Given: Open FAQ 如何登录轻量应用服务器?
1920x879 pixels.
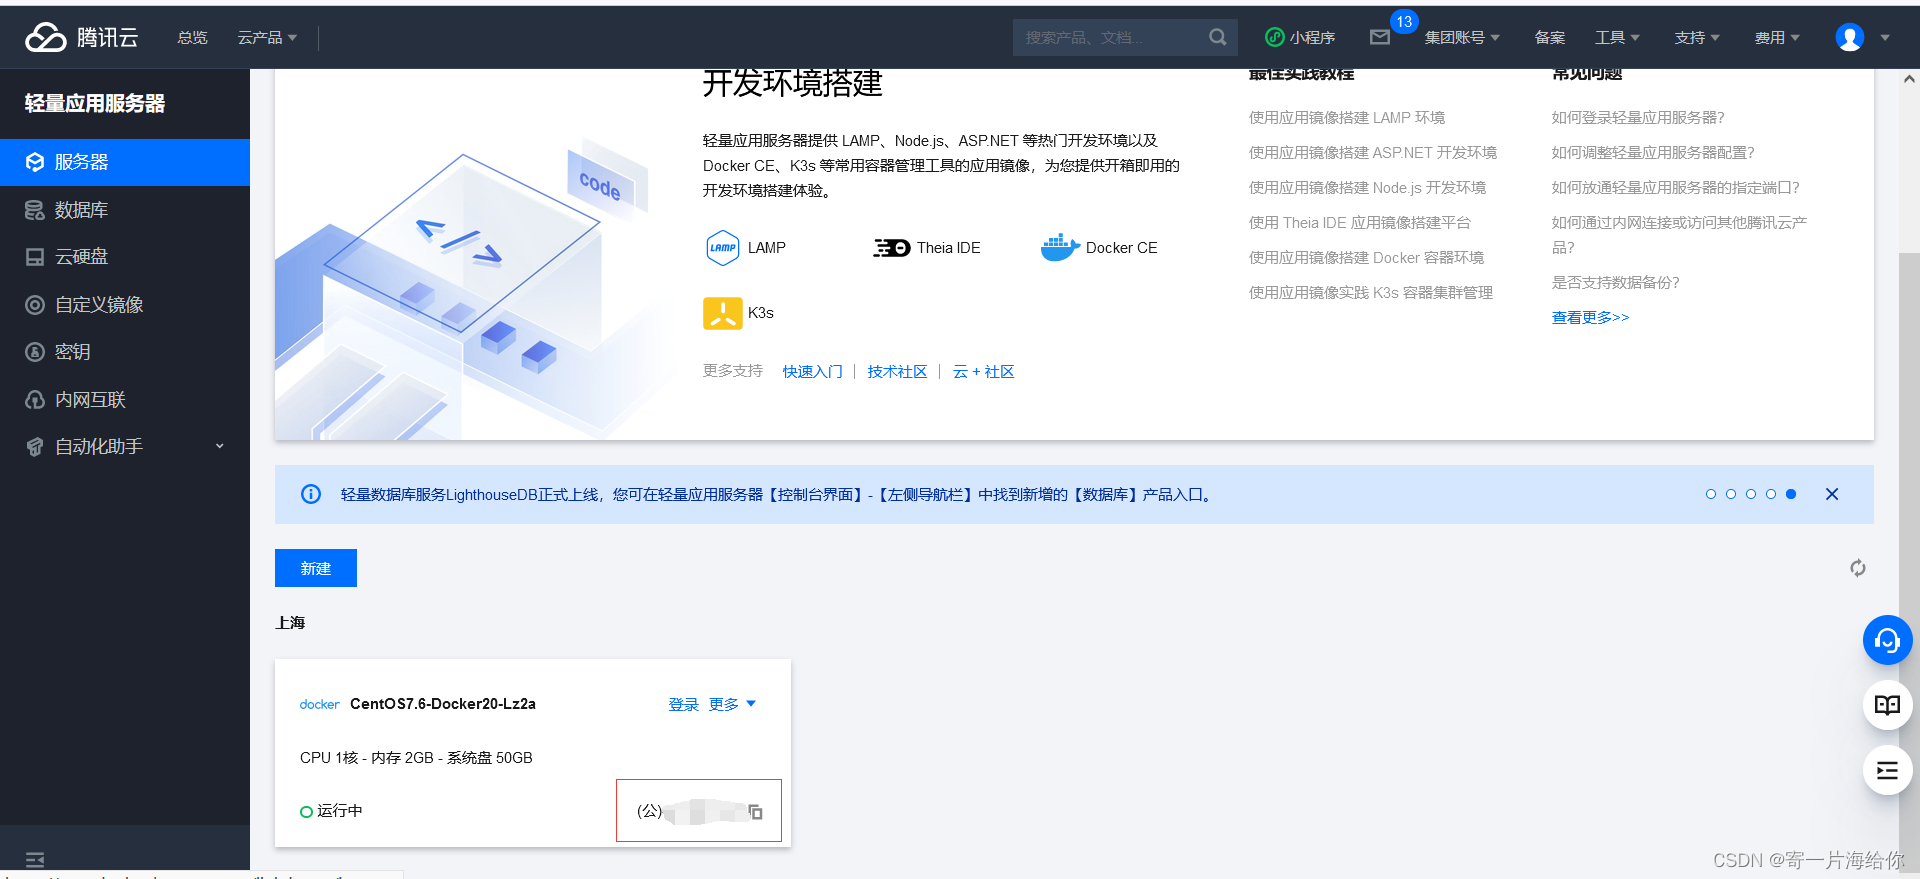Looking at the screenshot, I should (1638, 117).
